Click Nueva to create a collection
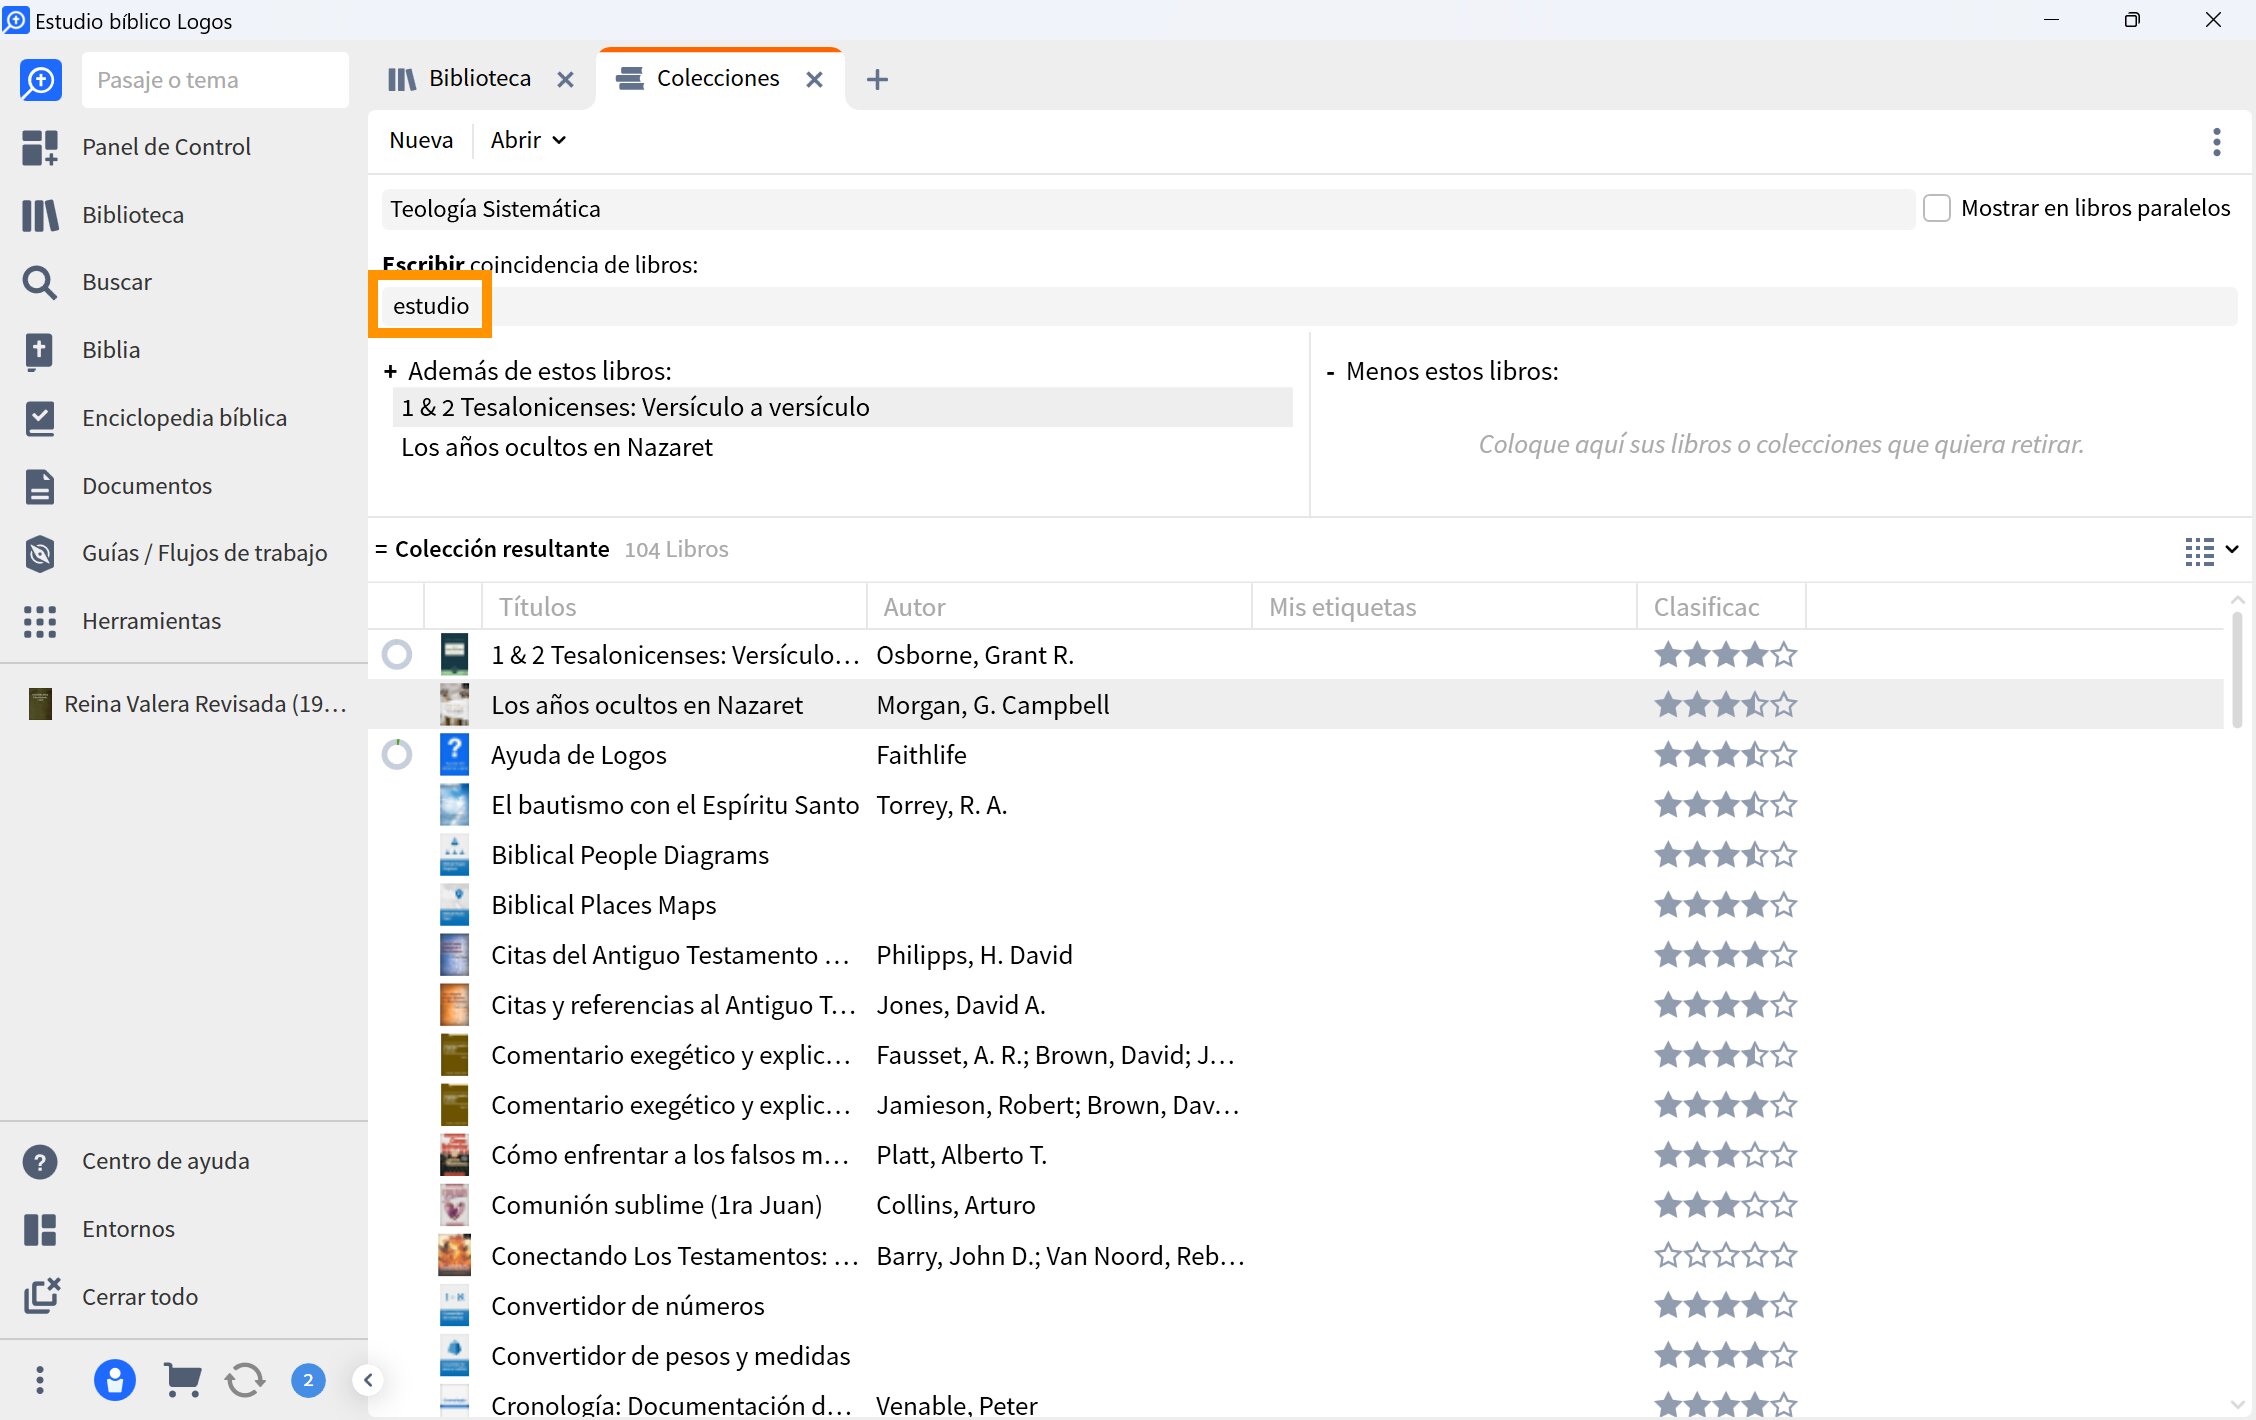Screen dimensions: 2256x1420 tap(421, 140)
